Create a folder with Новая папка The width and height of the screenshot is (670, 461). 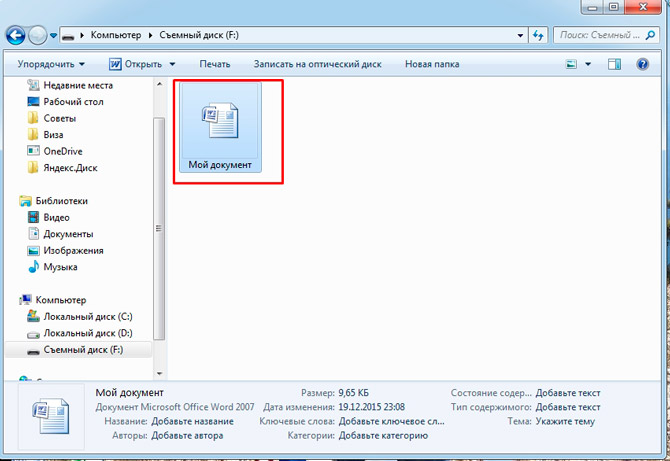[x=432, y=64]
